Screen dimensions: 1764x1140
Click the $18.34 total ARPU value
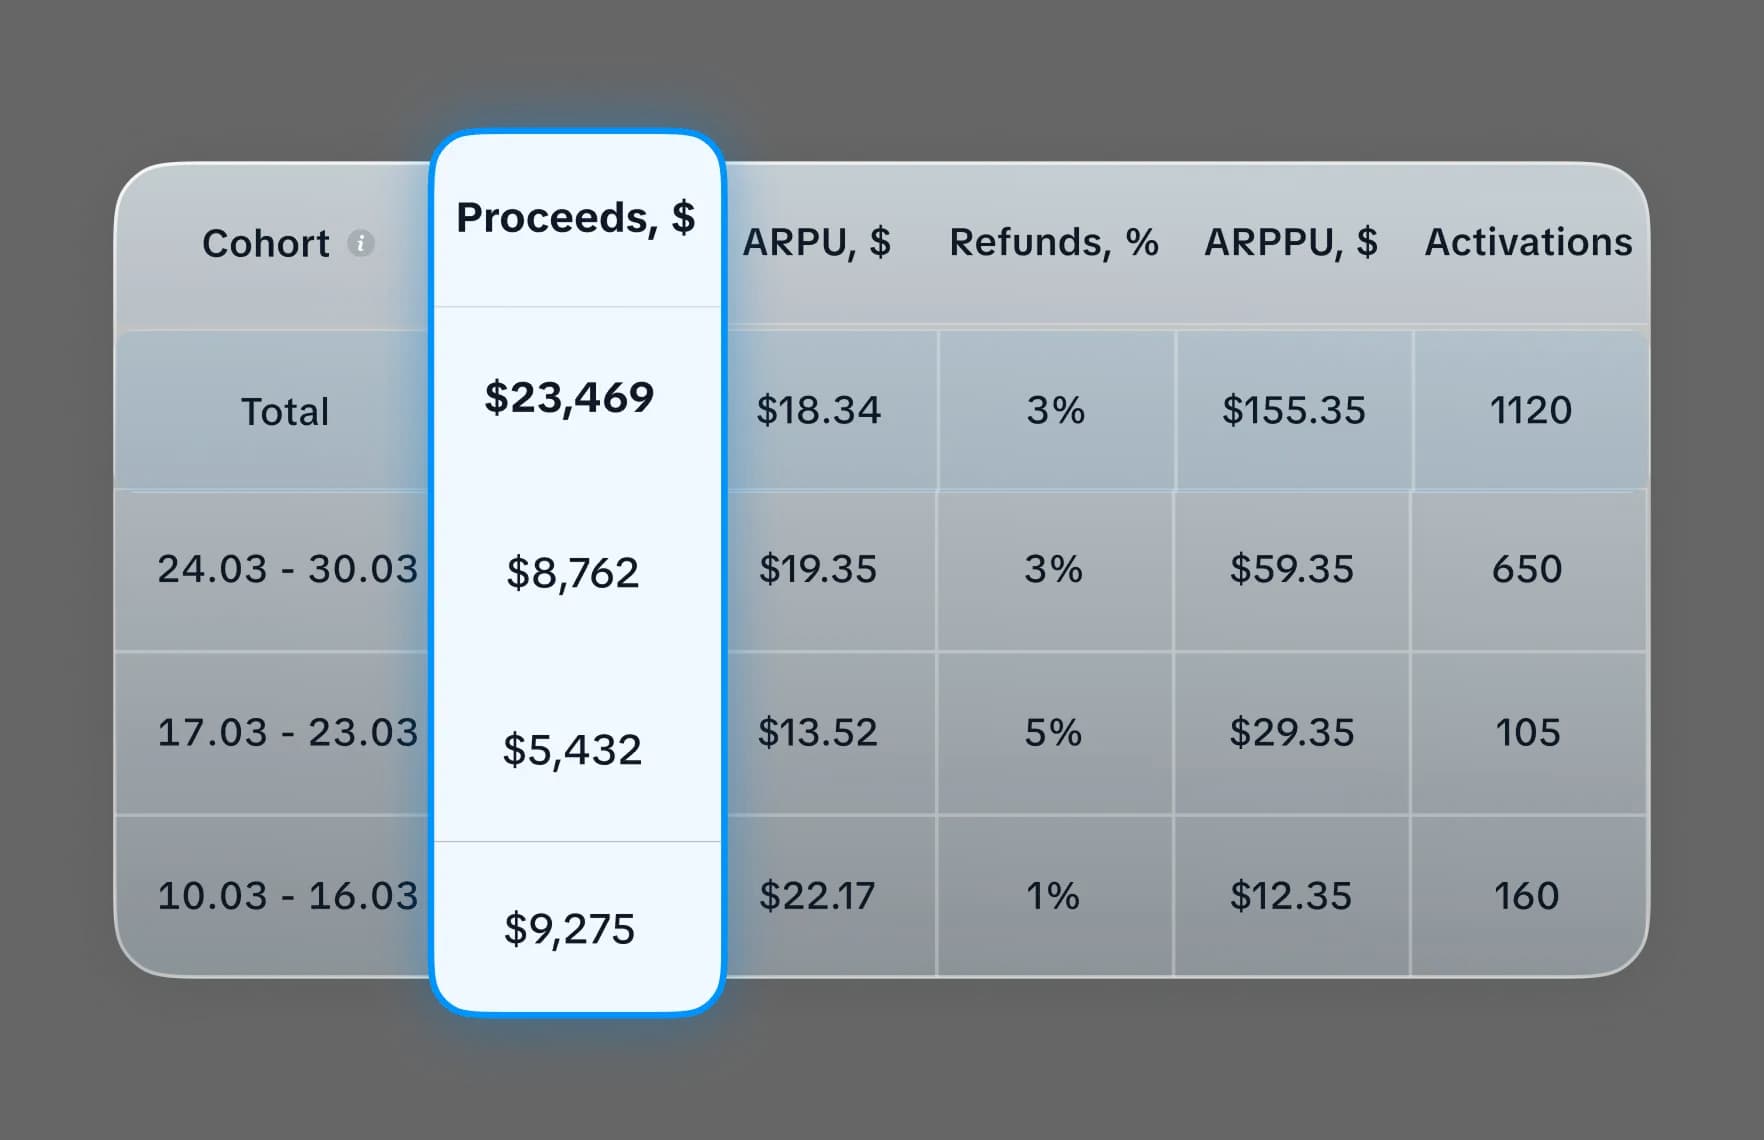(x=819, y=410)
